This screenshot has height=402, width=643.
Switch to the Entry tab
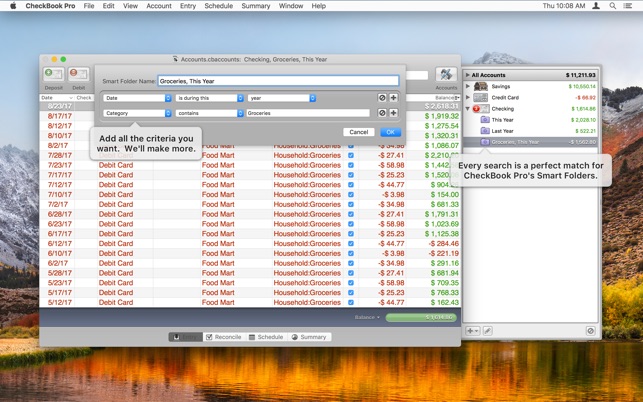coord(185,337)
